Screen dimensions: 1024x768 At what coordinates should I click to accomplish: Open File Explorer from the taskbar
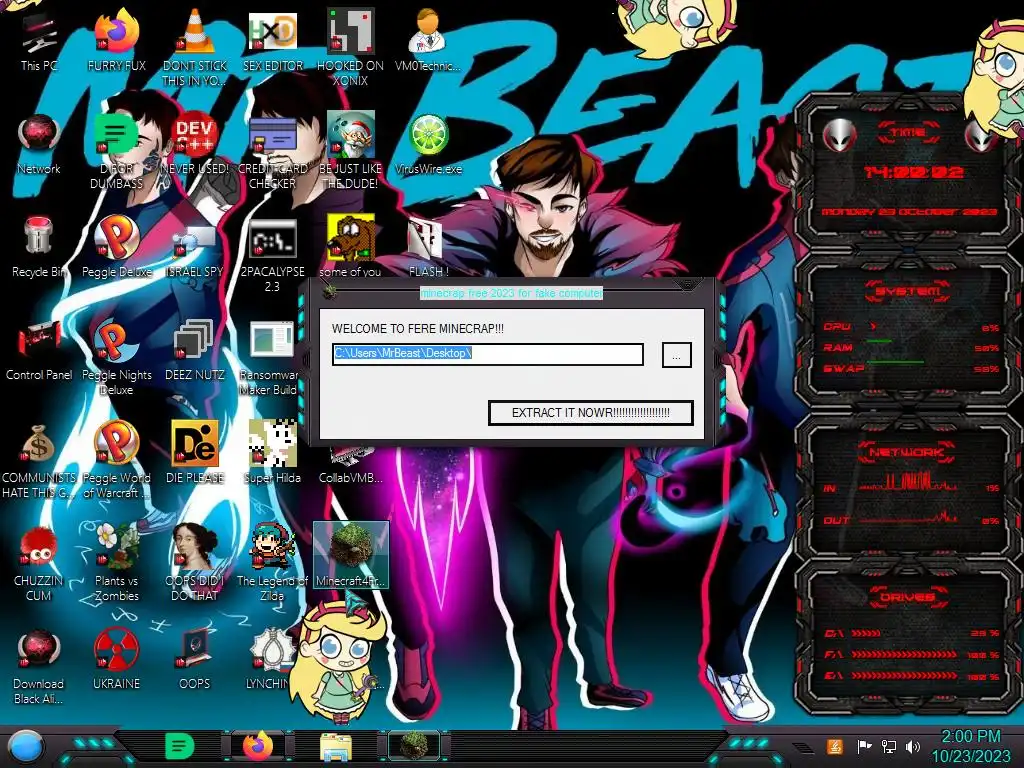click(x=336, y=746)
